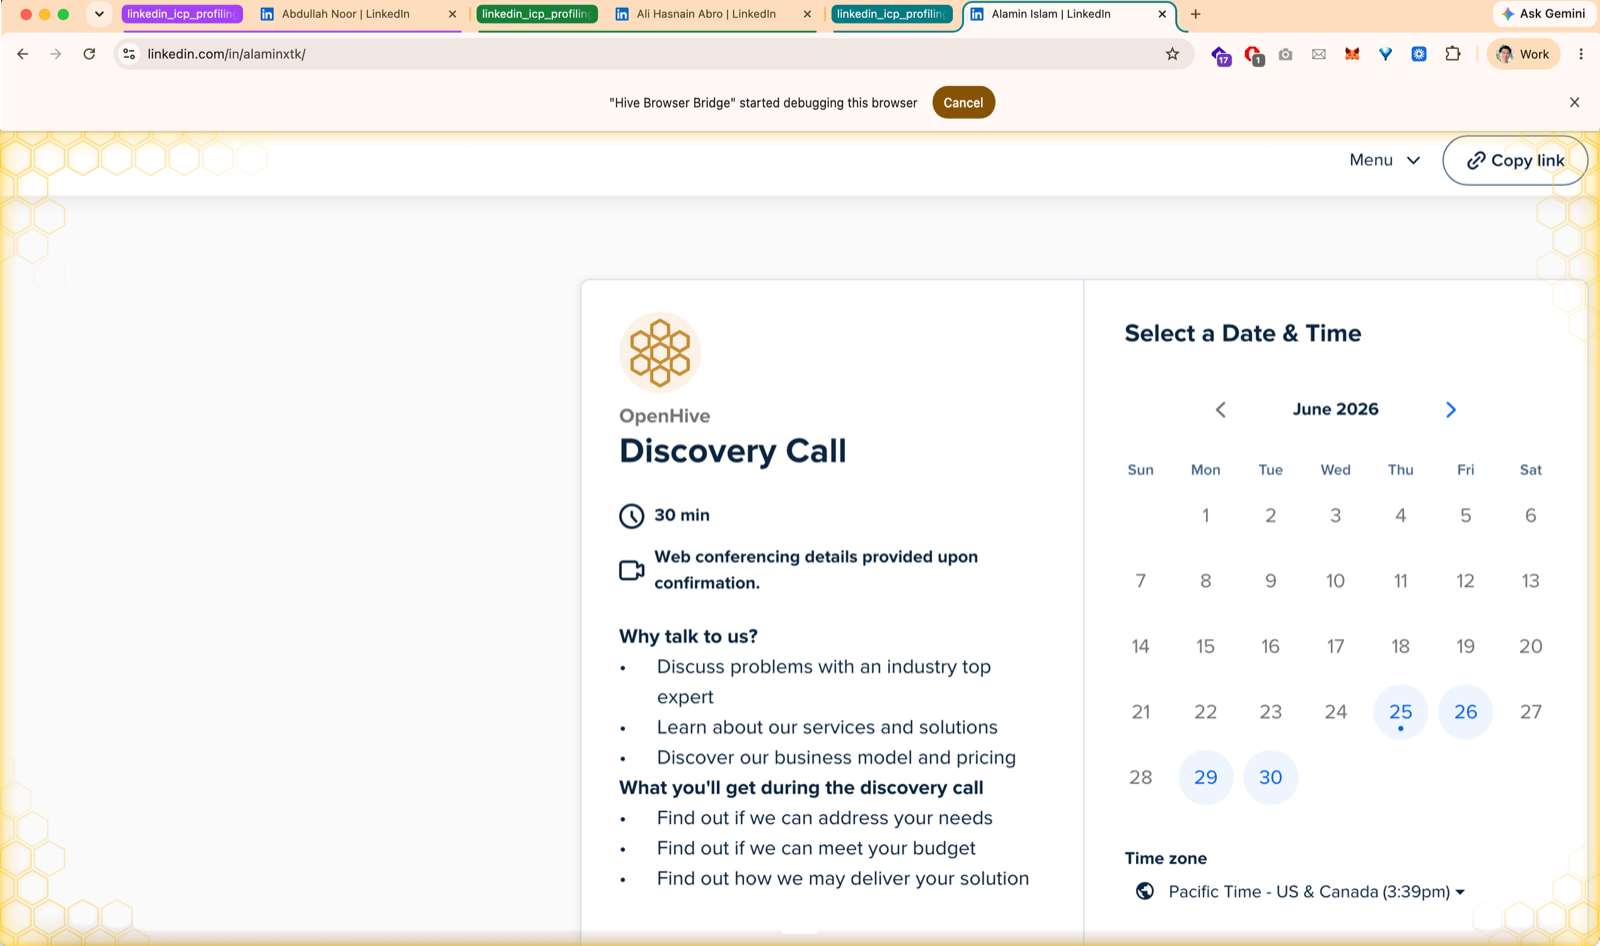Click the 'Discovery Call' heading
Viewport: 1600px width, 946px height.
[x=733, y=451]
